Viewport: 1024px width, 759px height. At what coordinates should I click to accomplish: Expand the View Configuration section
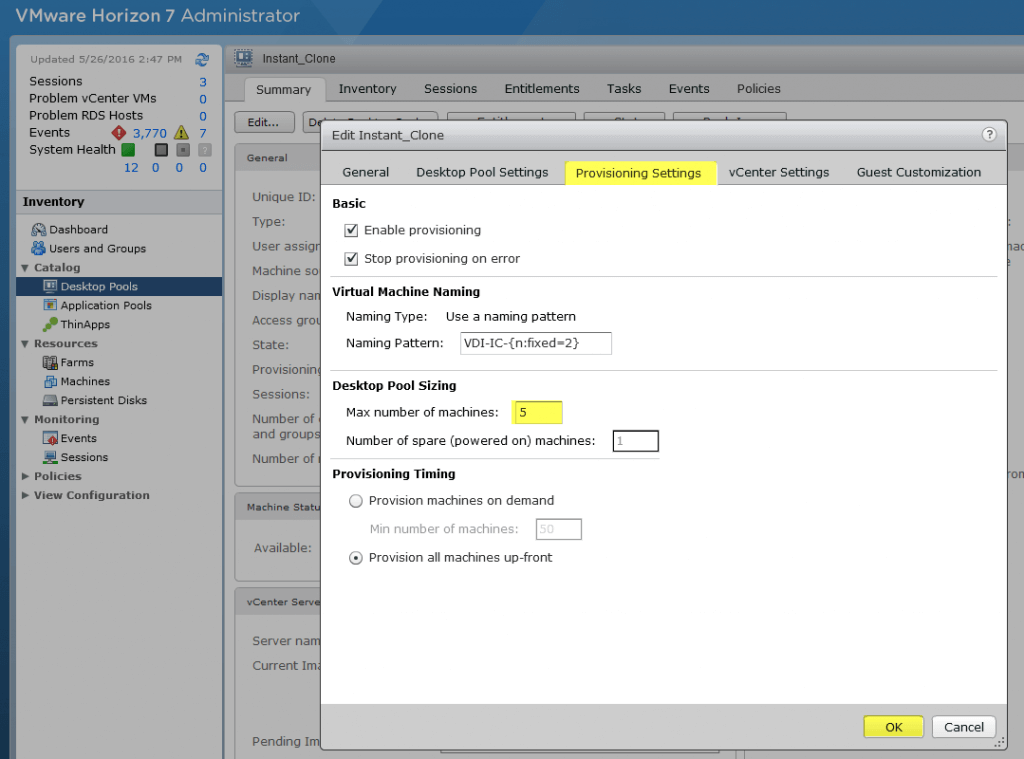(x=25, y=495)
